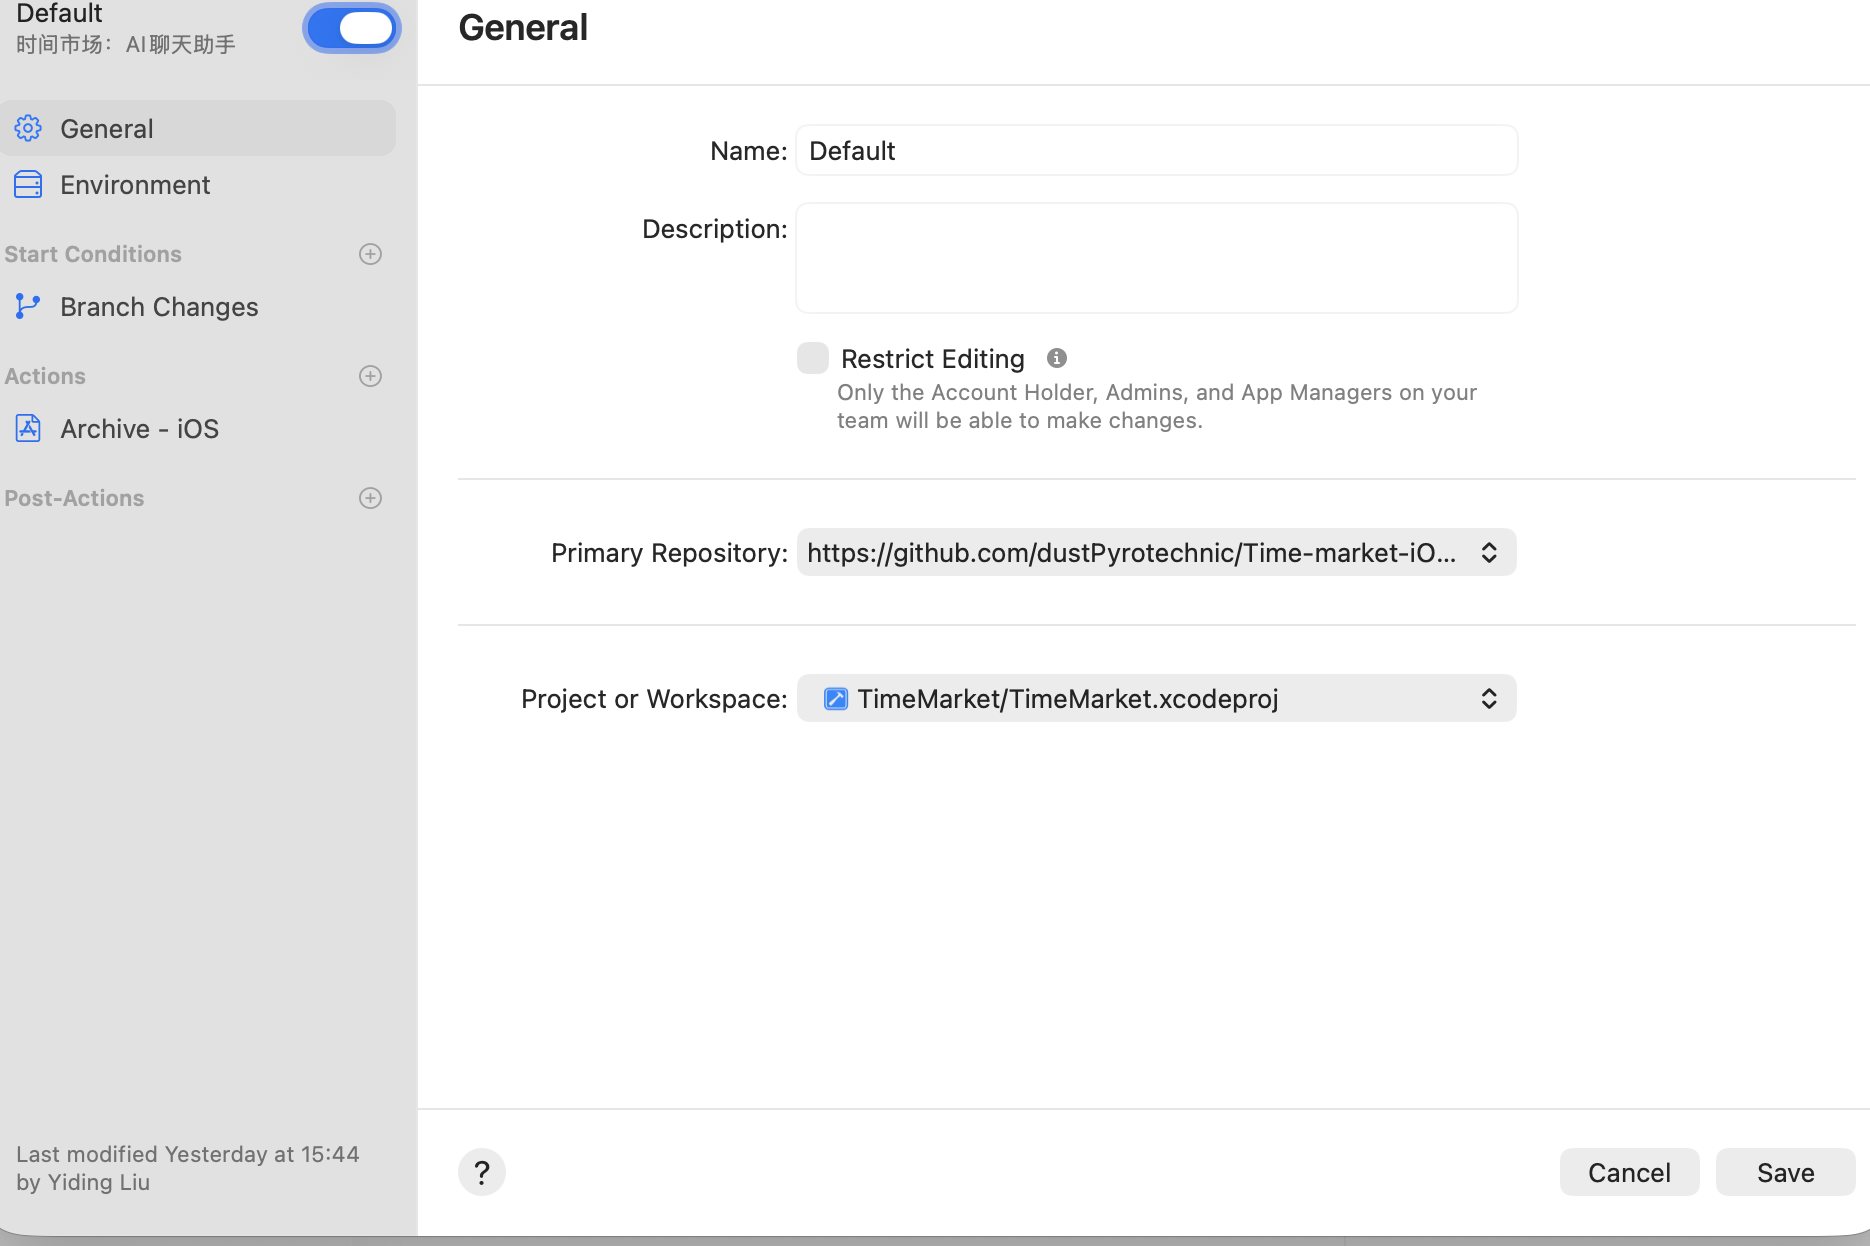Click the General gear icon in sidebar
Viewport: 1870px width, 1246px height.
(x=28, y=128)
